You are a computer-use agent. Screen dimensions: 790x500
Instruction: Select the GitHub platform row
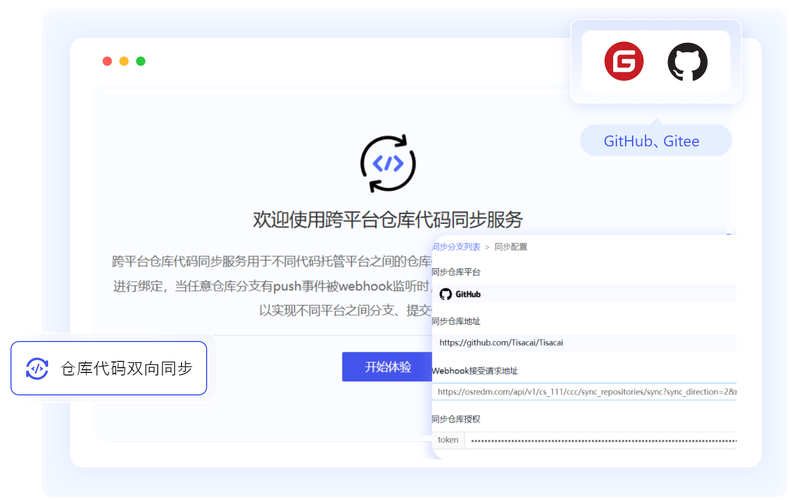click(x=584, y=294)
